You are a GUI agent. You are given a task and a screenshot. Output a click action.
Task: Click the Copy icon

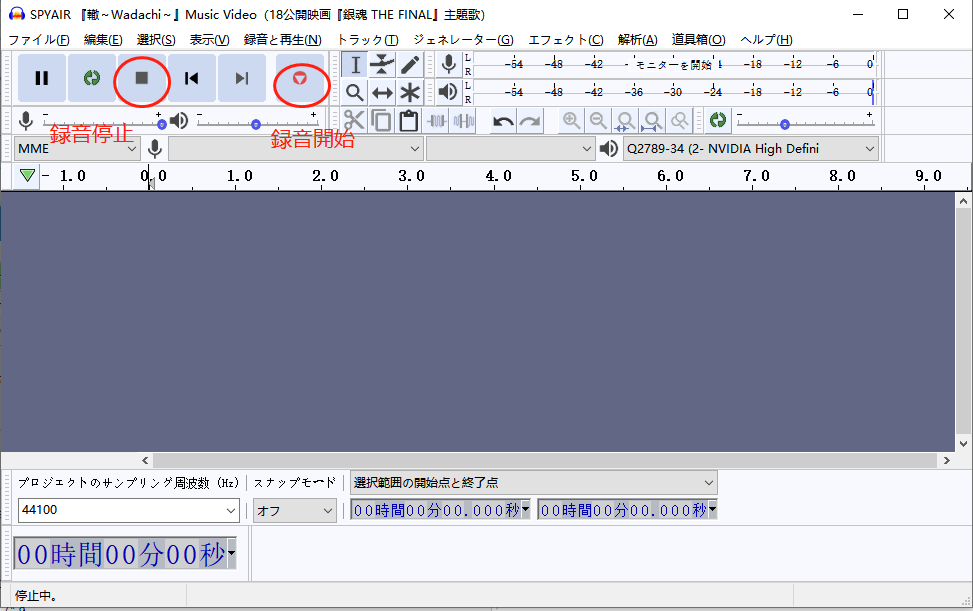coord(381,120)
